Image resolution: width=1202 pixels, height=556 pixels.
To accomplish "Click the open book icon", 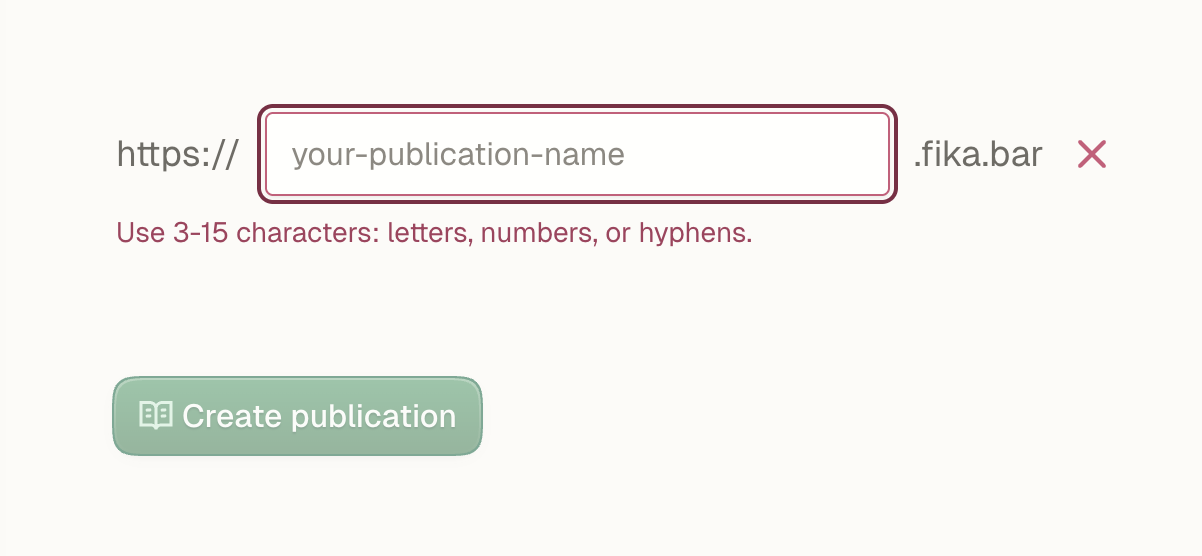I will [155, 415].
